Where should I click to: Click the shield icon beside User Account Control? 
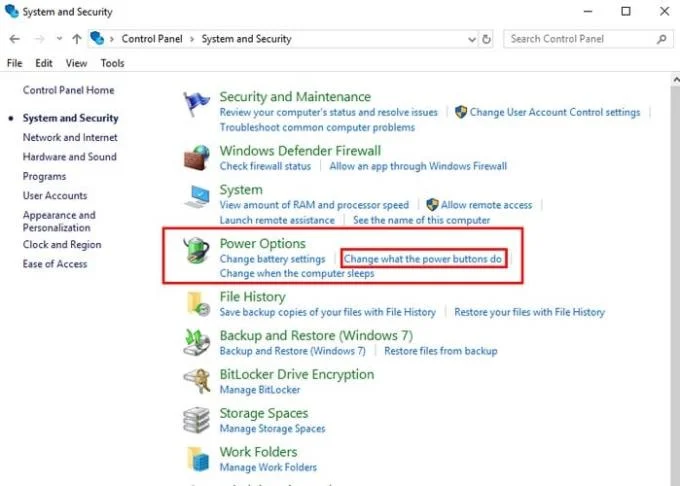pyautogui.click(x=461, y=112)
